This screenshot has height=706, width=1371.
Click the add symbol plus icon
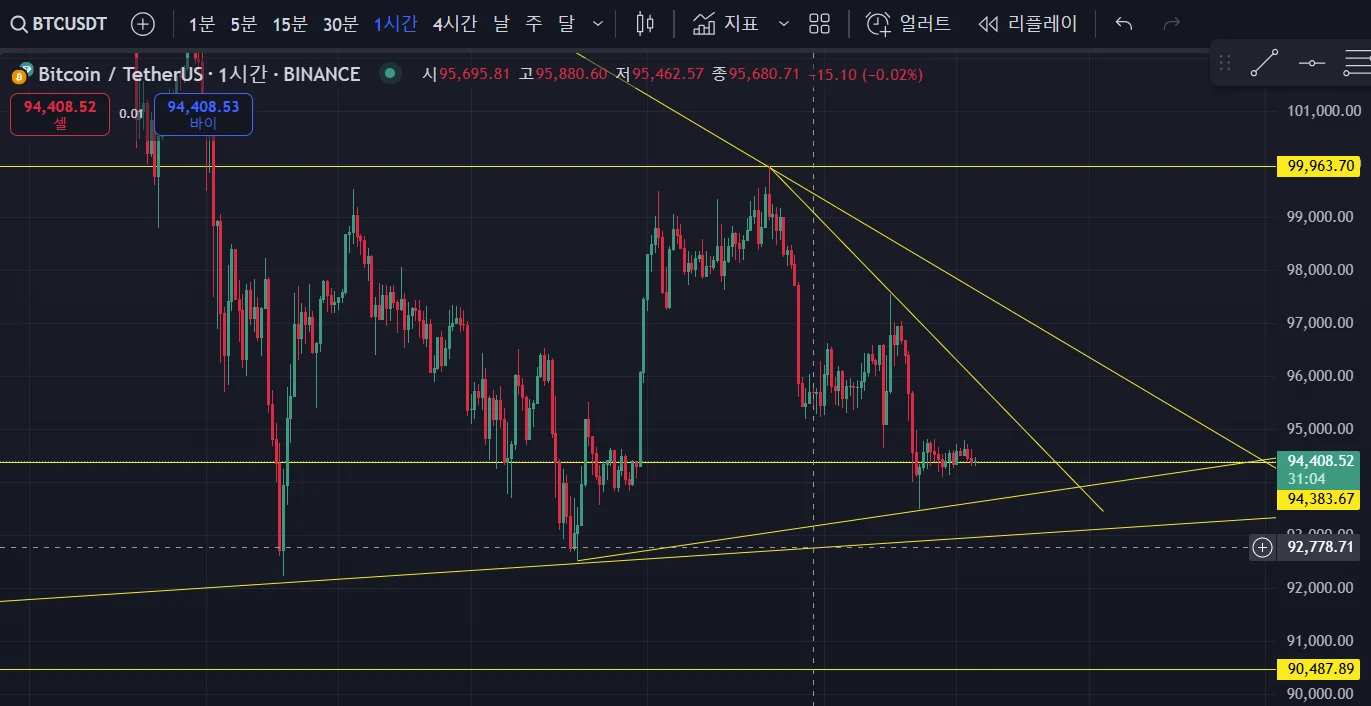[x=143, y=23]
